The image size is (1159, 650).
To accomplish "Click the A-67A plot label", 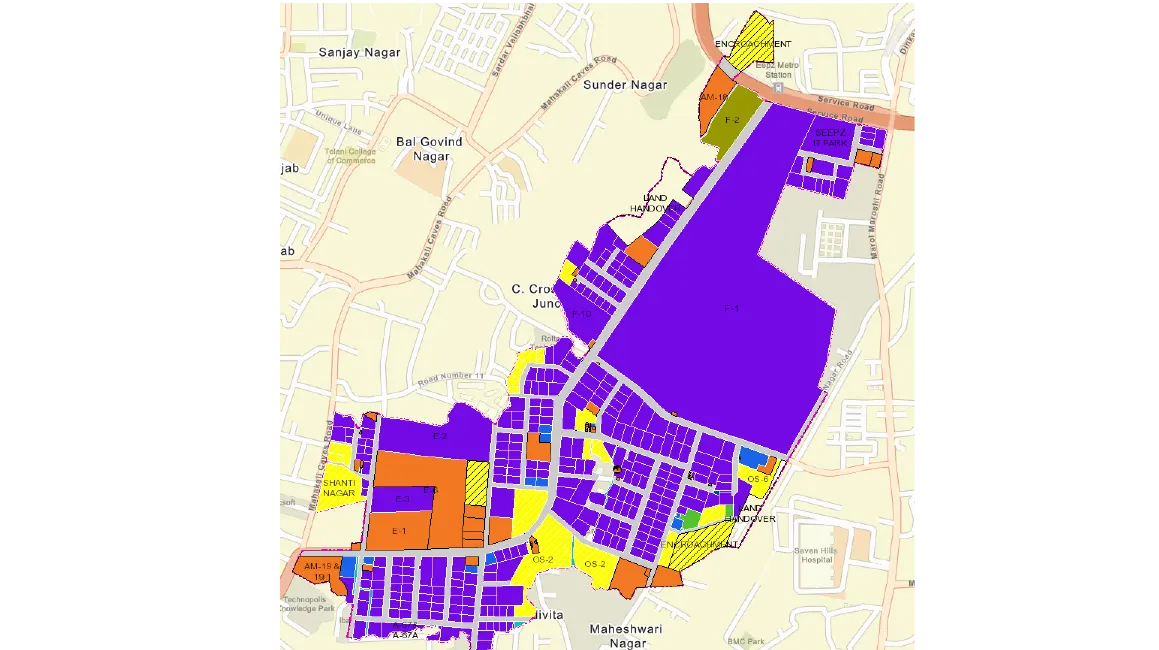I will [406, 633].
